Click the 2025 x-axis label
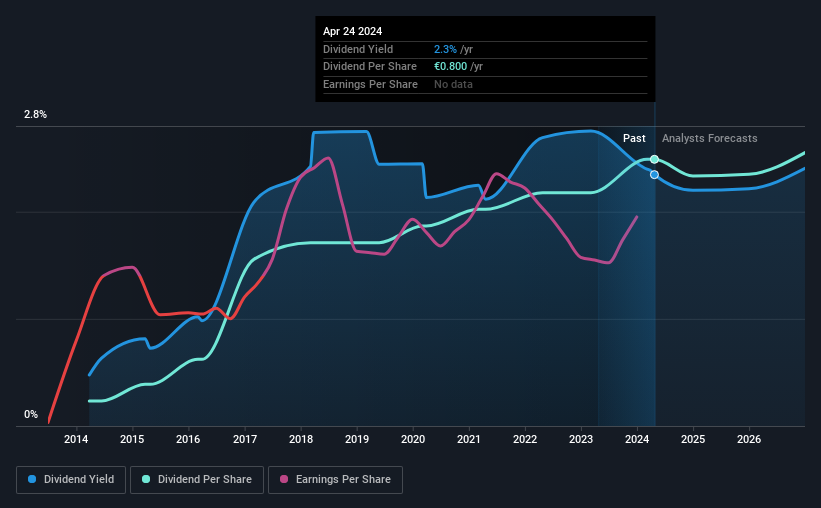821x508 pixels. point(693,439)
